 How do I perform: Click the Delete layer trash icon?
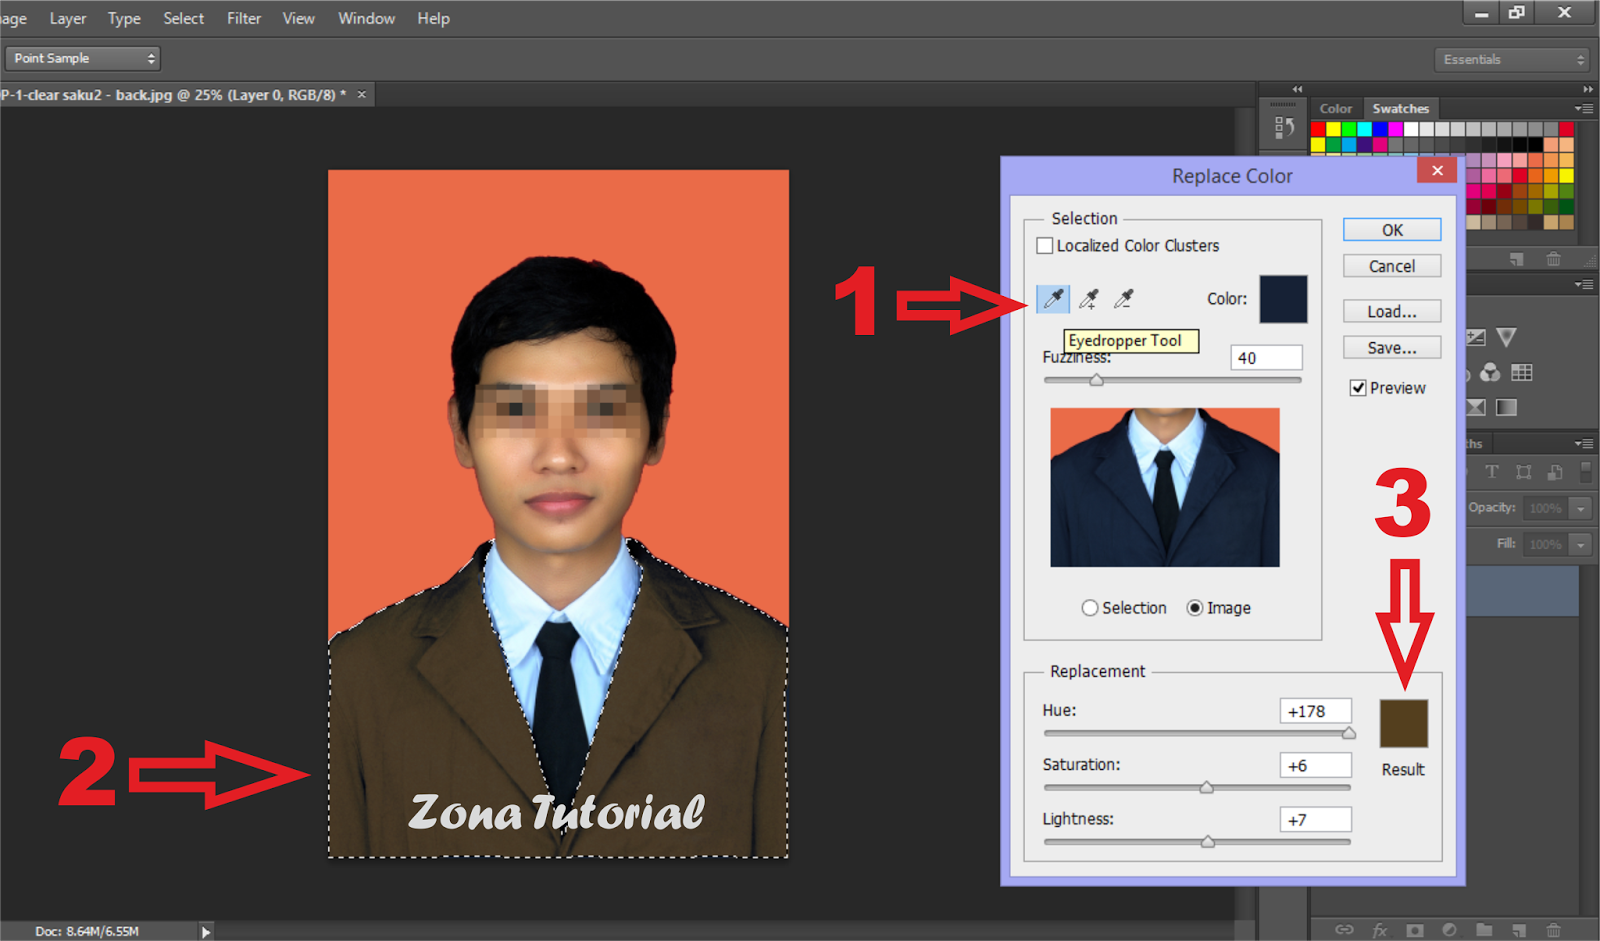tap(1553, 930)
